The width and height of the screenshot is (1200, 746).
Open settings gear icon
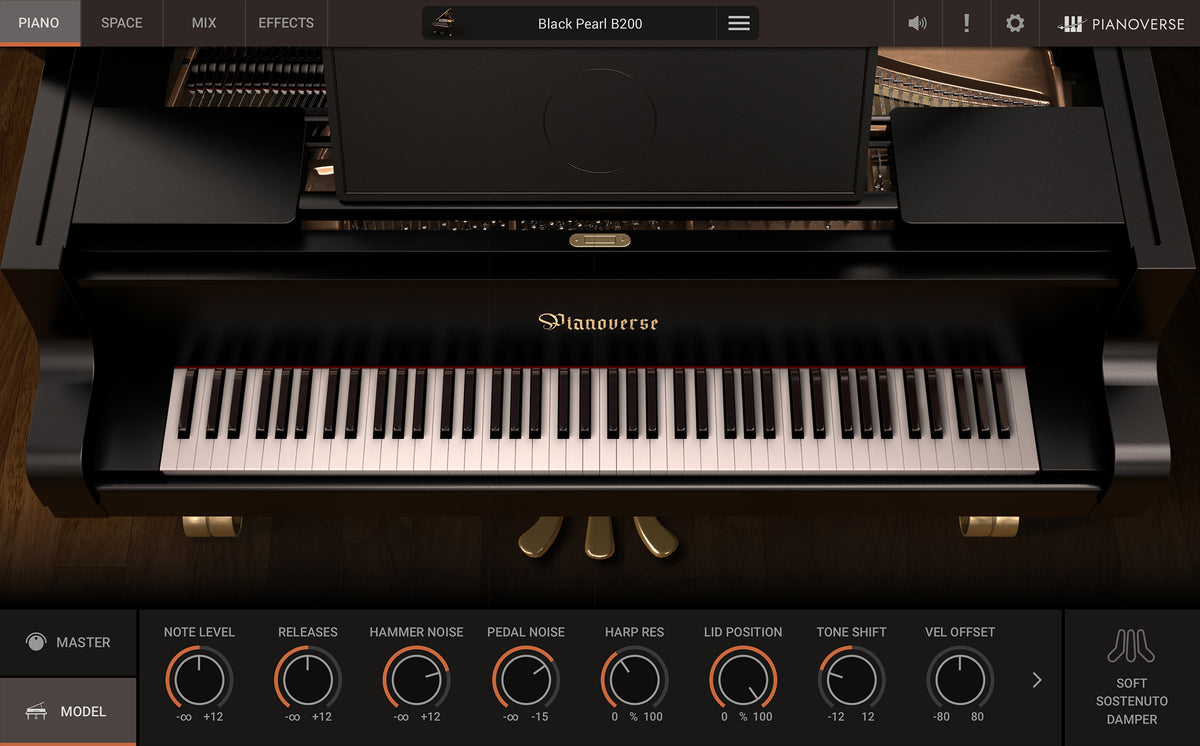(1015, 23)
